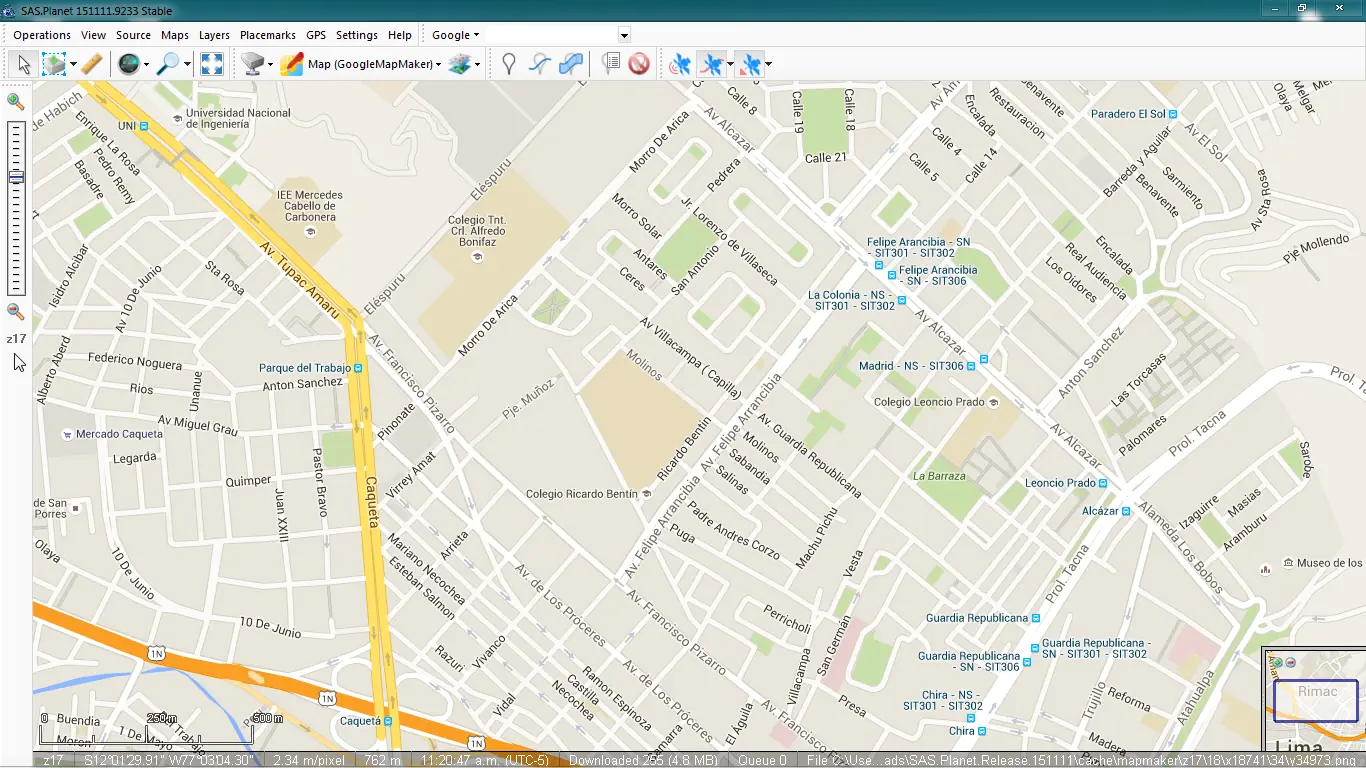Open the Help menu

point(400,35)
